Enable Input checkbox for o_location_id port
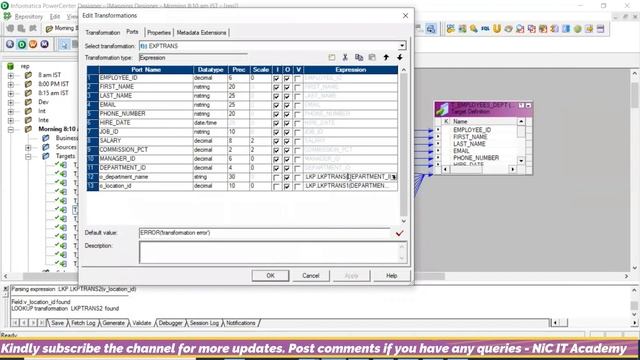640x360 pixels. point(276,186)
